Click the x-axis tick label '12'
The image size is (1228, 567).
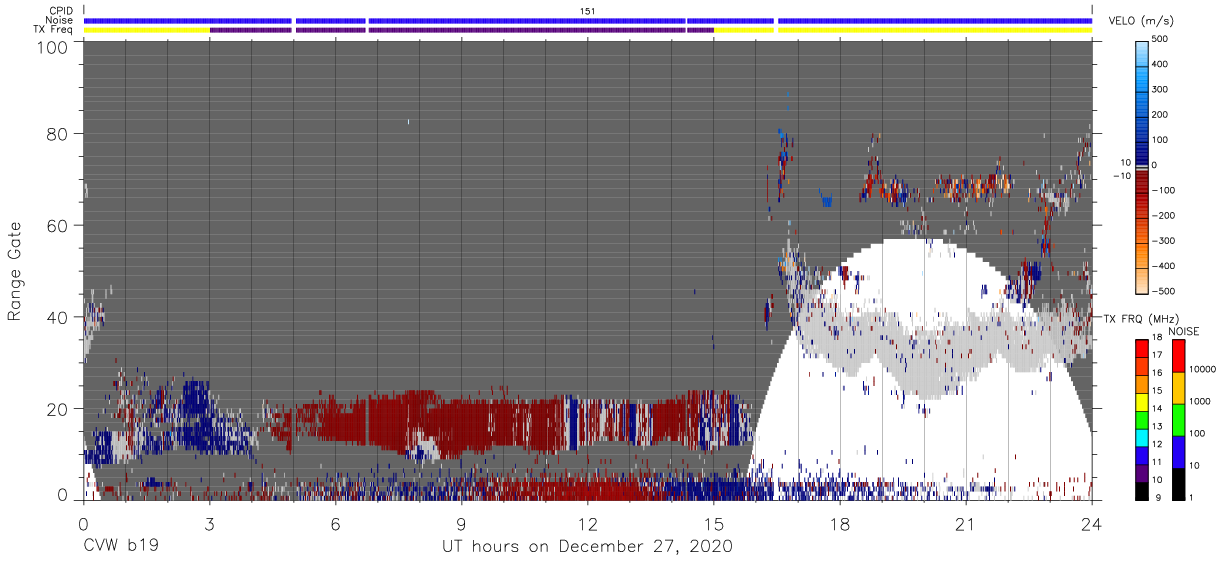click(x=587, y=524)
